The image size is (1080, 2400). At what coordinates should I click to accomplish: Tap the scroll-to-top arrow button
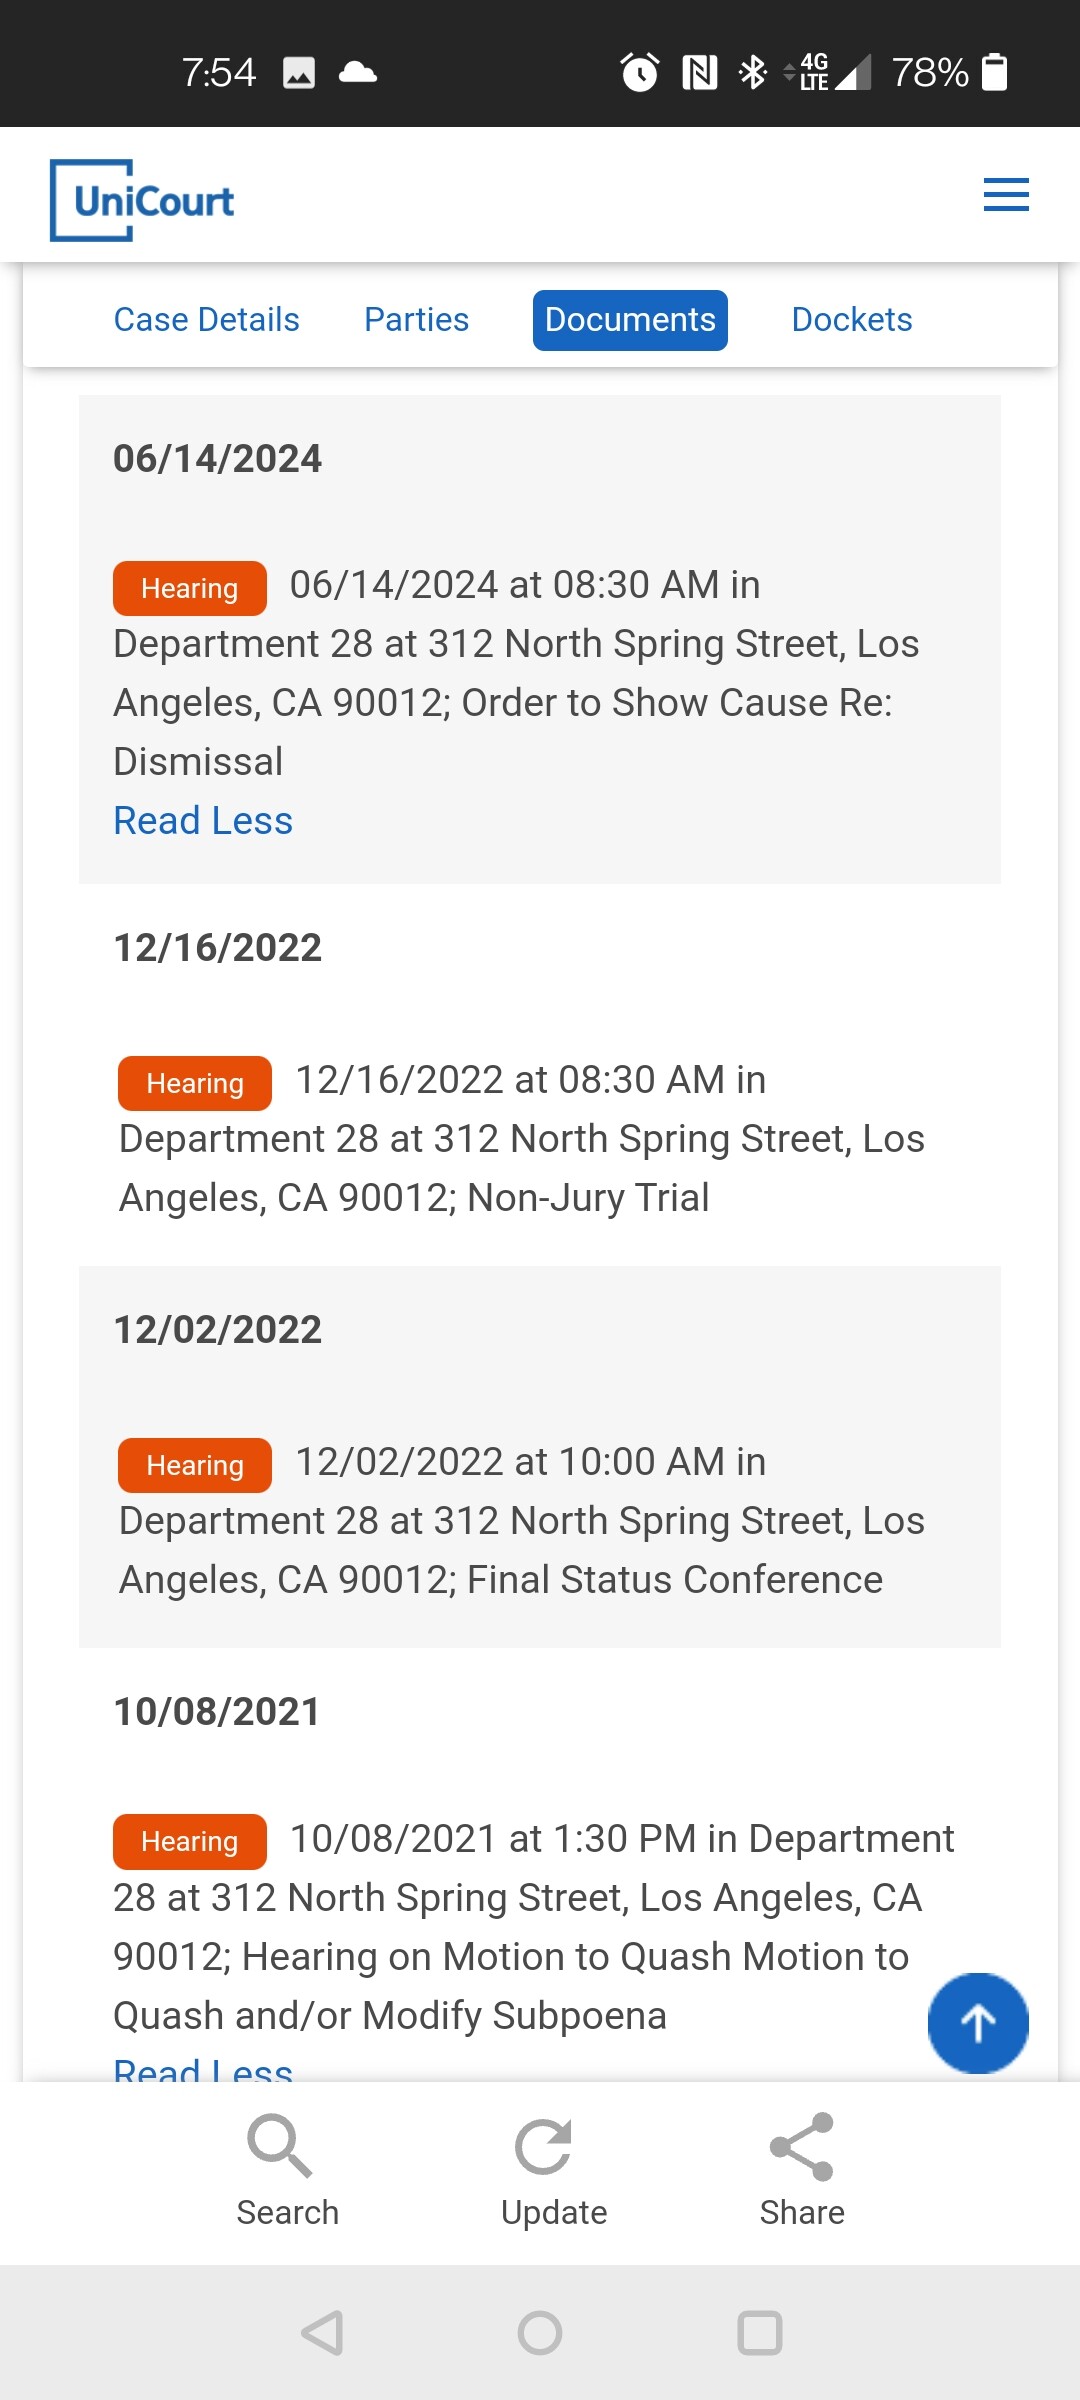pos(977,2022)
